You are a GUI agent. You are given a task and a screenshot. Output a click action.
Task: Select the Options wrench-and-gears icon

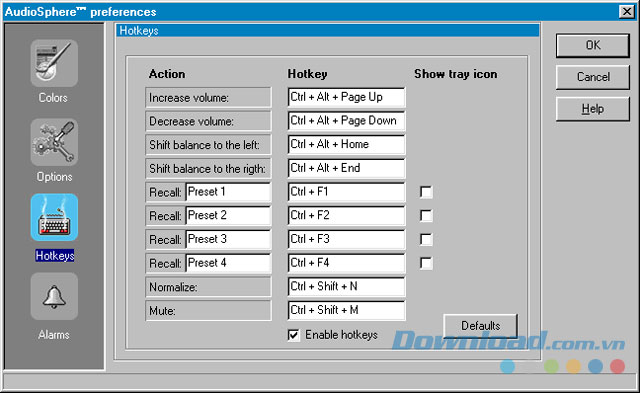point(54,142)
